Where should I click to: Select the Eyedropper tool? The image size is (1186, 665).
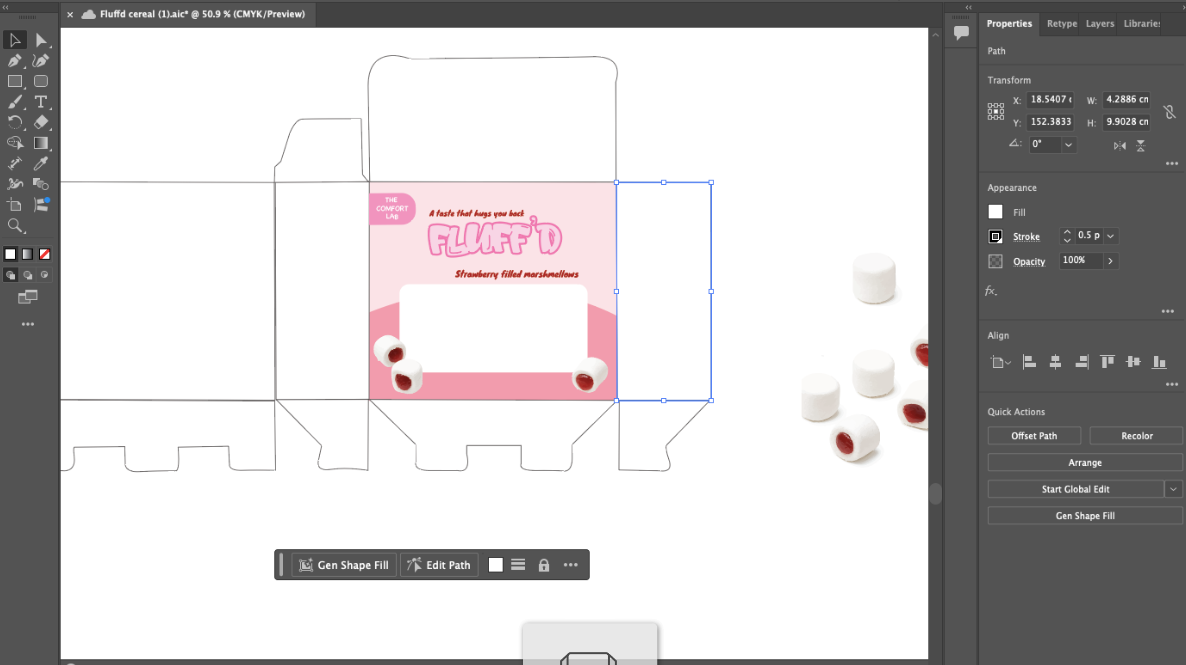[x=41, y=163]
